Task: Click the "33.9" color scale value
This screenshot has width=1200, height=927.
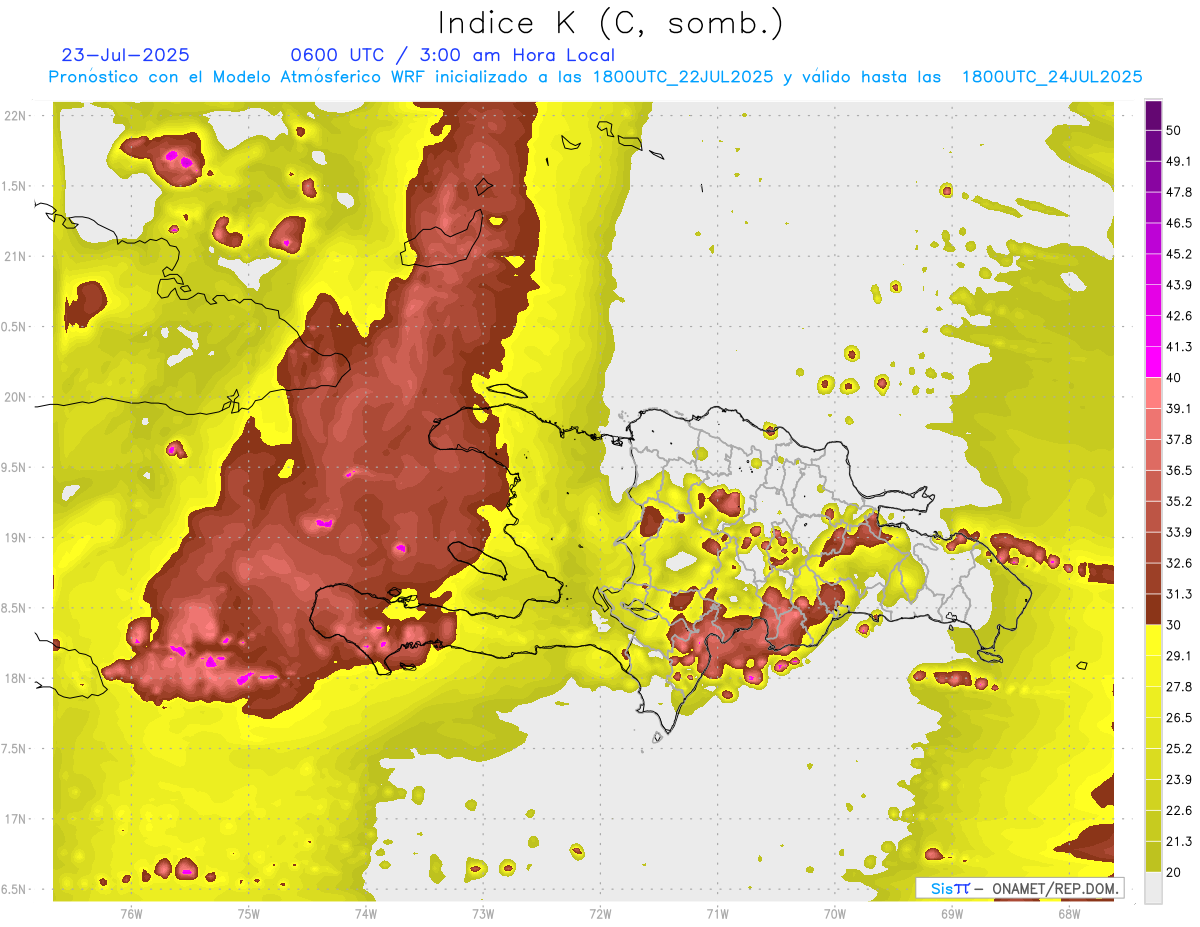Action: point(1179,532)
